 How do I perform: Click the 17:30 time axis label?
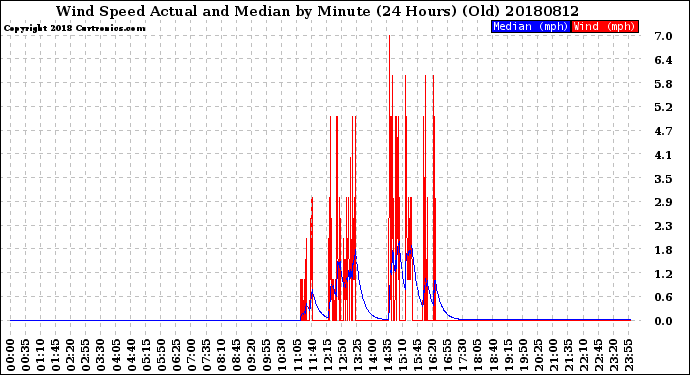pos(462,355)
